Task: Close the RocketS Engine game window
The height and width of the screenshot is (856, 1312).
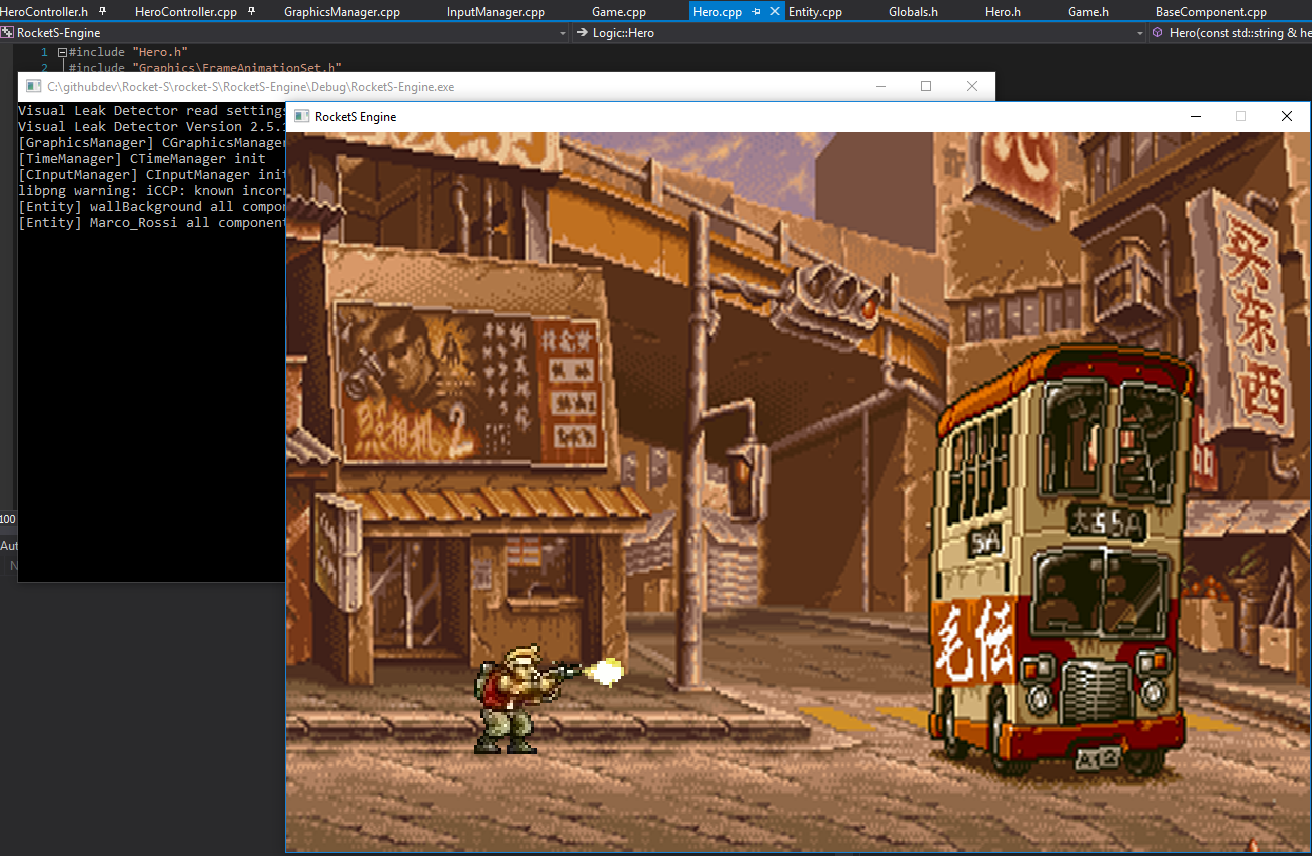Action: pos(1287,117)
